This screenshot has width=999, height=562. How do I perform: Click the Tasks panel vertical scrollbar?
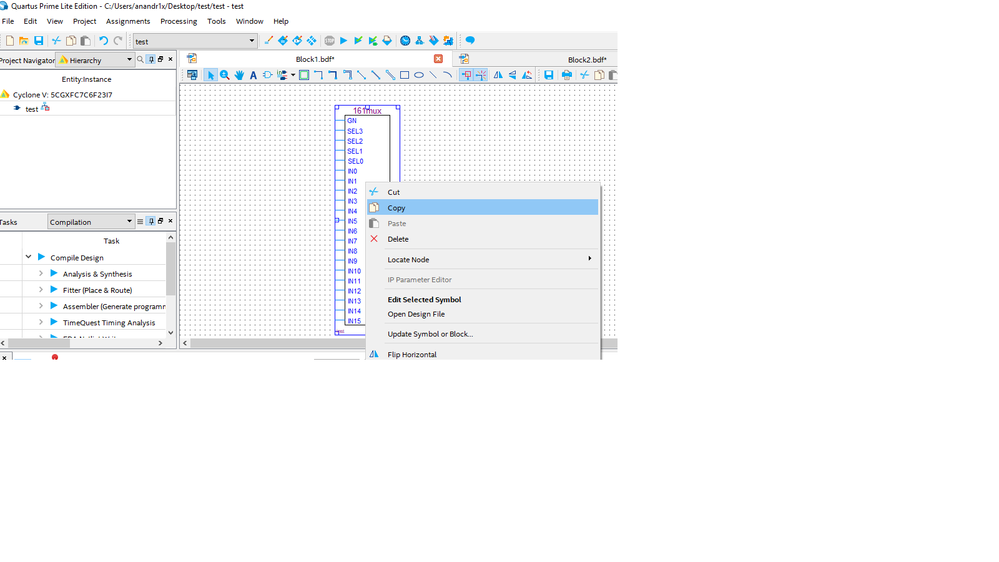point(171,270)
